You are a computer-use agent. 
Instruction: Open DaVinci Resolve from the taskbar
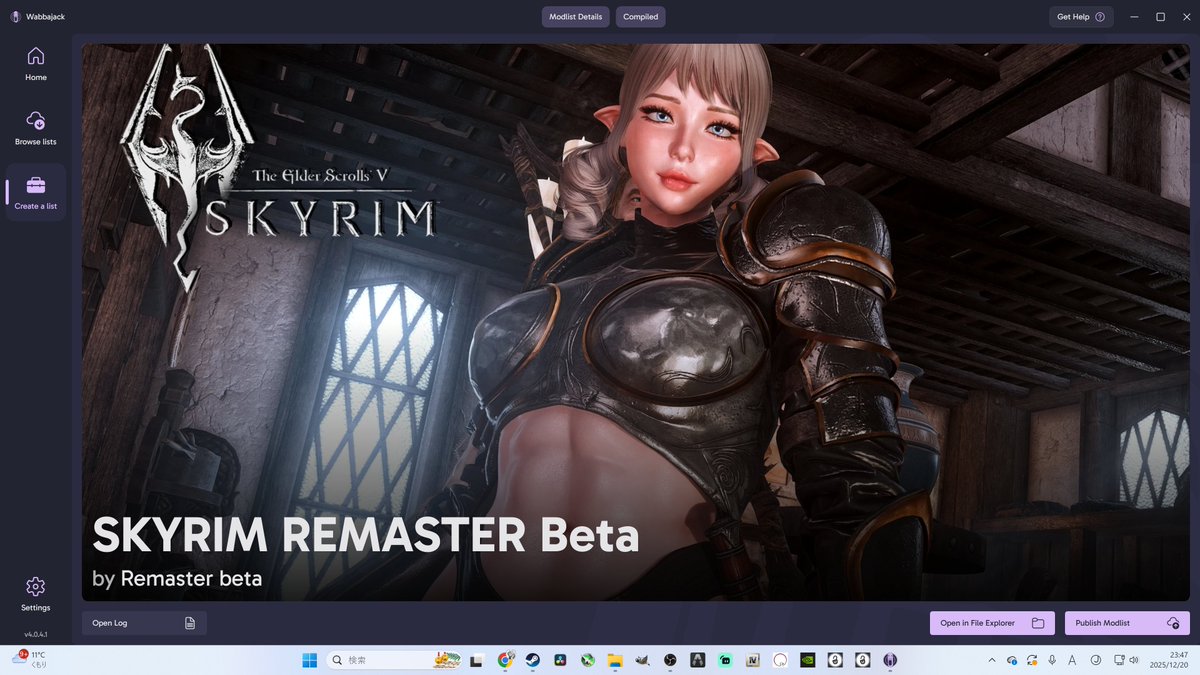pyautogui.click(x=560, y=660)
